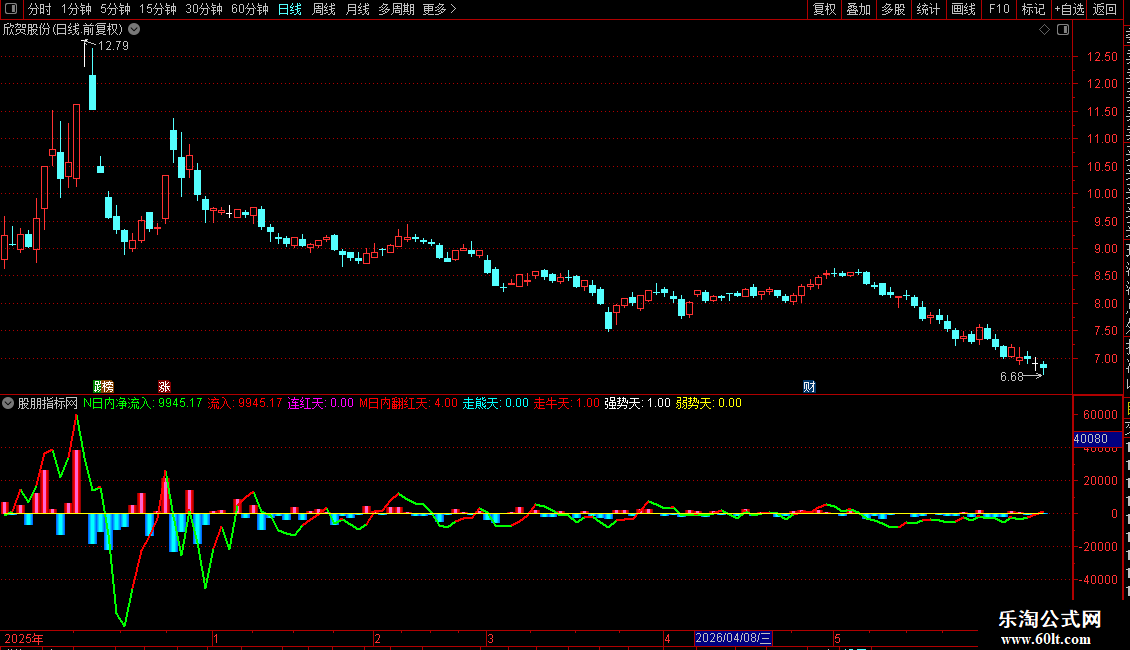Click the month 3 marker on the time axis

click(490, 638)
